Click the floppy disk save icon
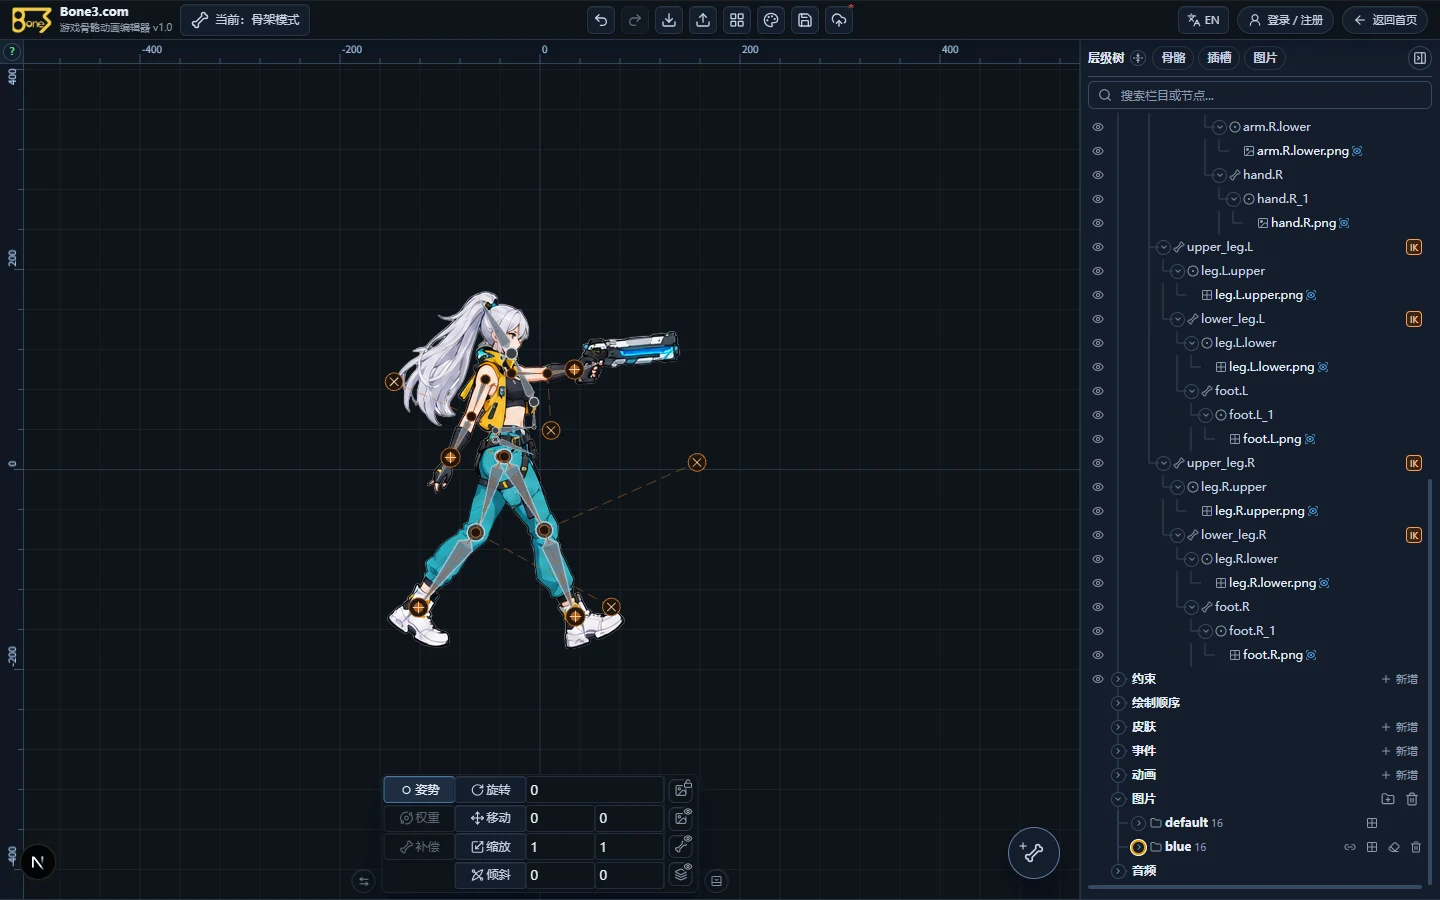The image size is (1440, 900). 805,20
